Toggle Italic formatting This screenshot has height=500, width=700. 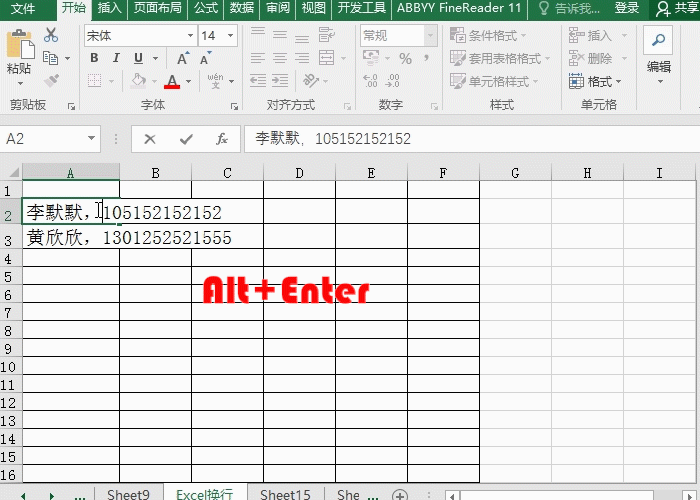117,58
